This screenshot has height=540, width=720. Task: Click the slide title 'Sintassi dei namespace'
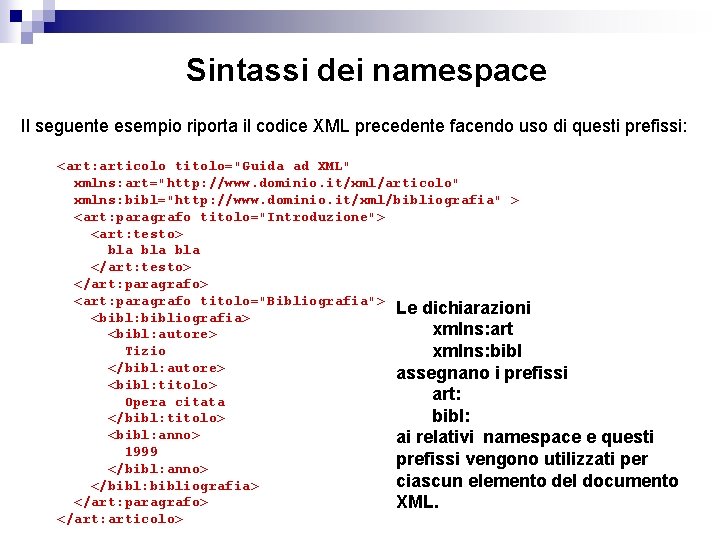[366, 70]
